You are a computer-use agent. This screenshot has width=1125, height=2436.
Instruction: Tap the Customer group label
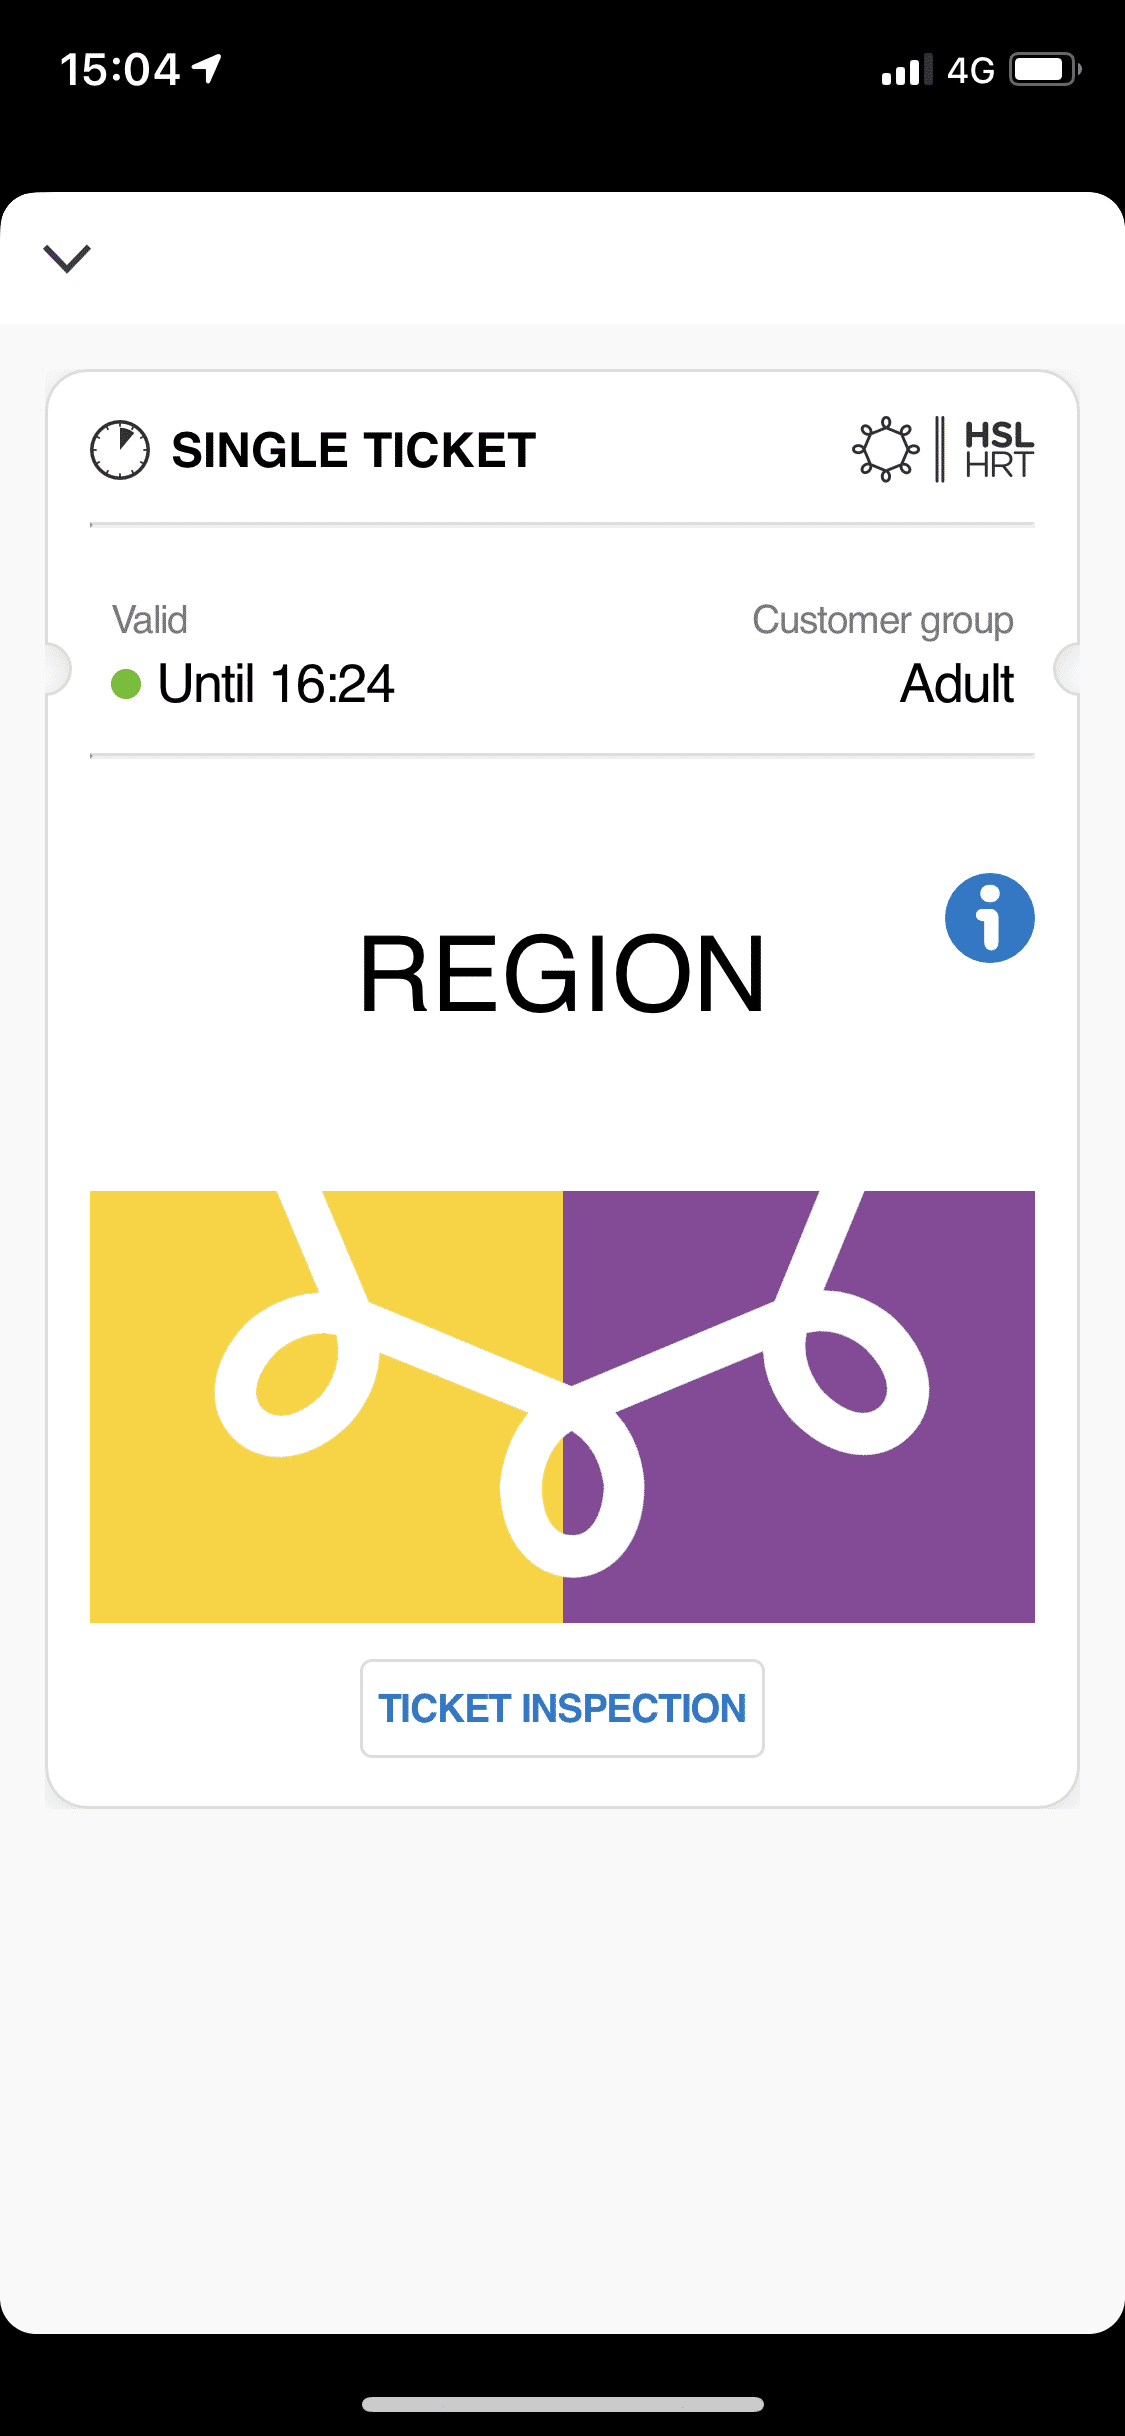click(882, 620)
